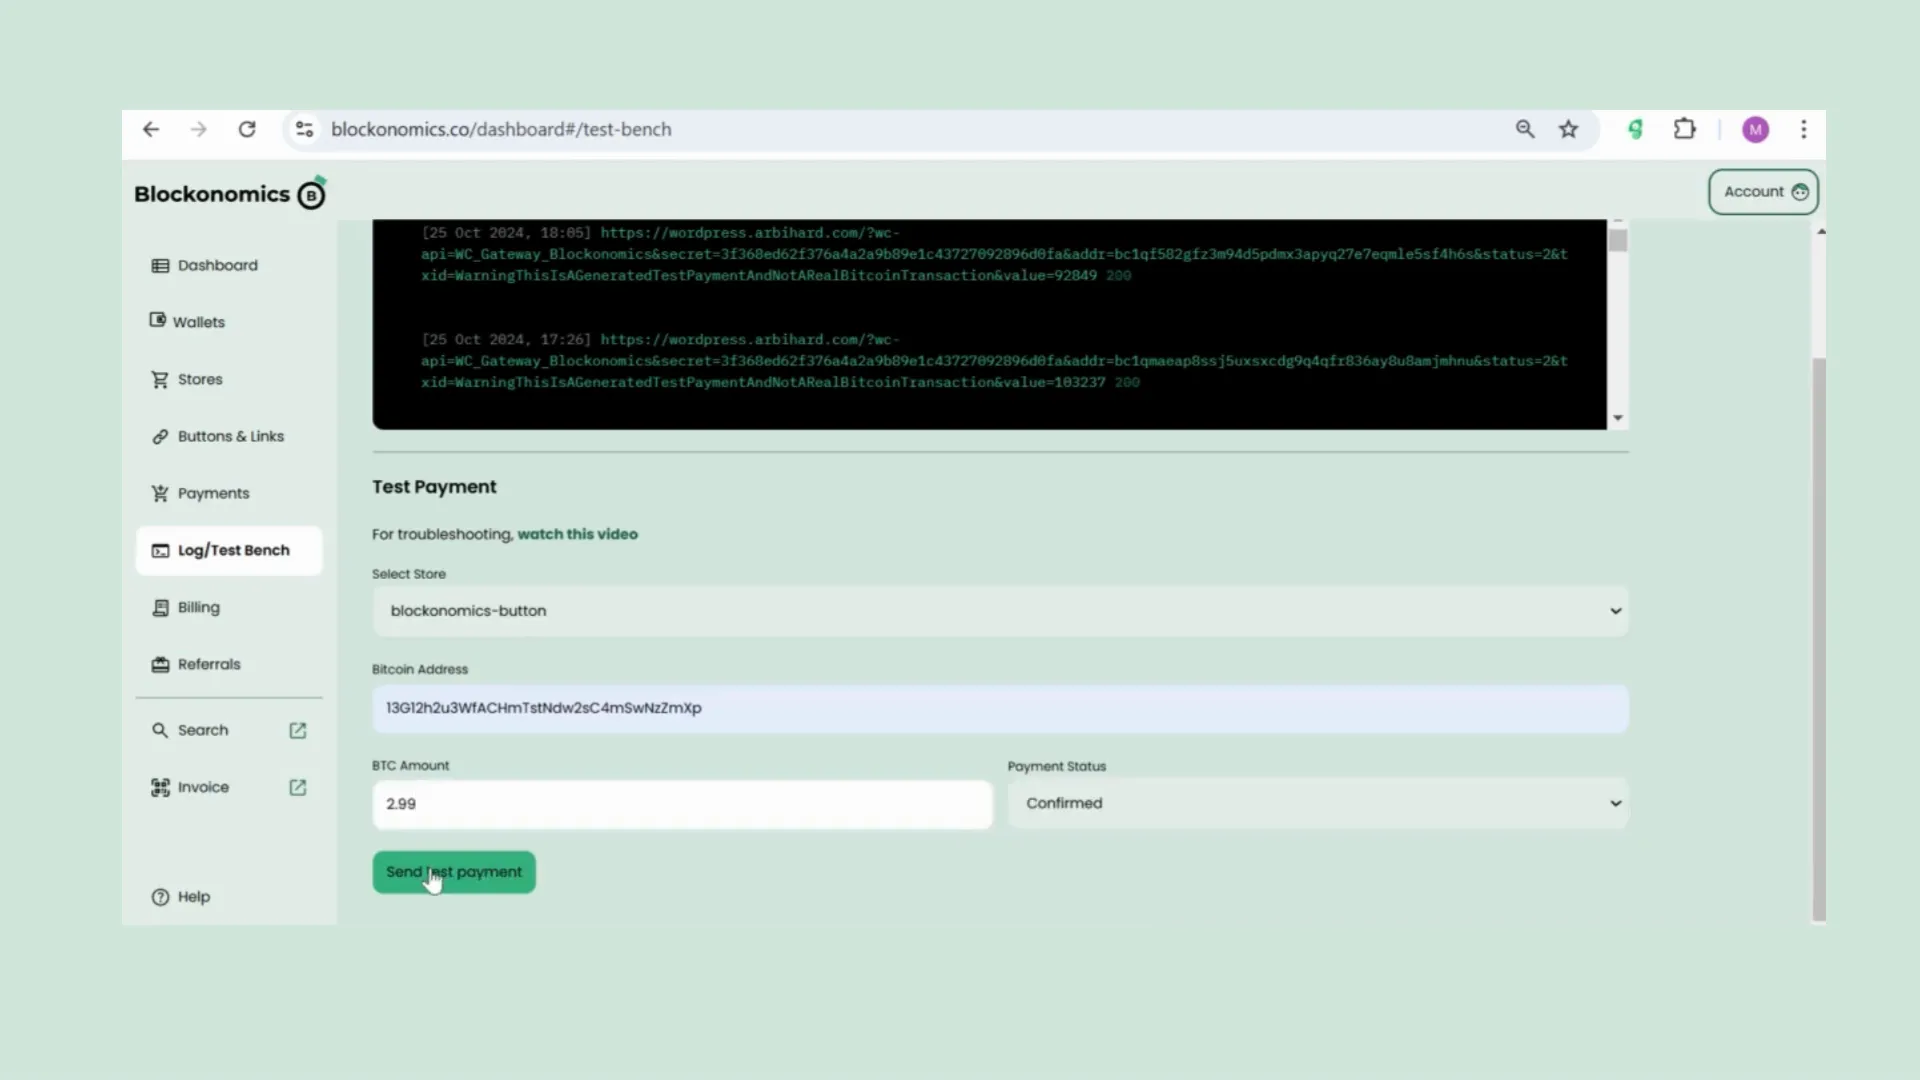Click the Blockonomics logo icon
The image size is (1920, 1080).
[x=313, y=194]
